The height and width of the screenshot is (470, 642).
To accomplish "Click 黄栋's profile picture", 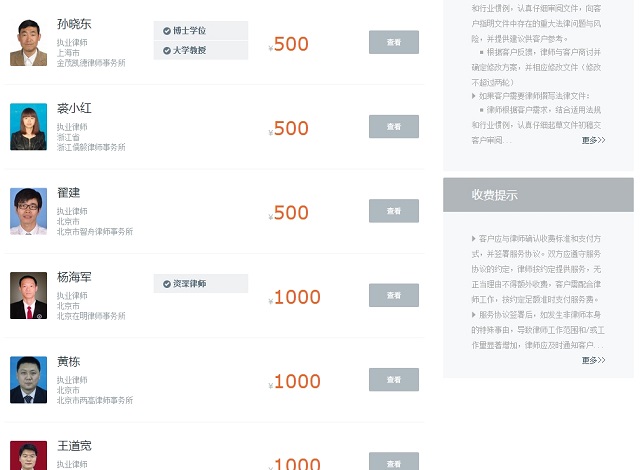I will pos(28,380).
